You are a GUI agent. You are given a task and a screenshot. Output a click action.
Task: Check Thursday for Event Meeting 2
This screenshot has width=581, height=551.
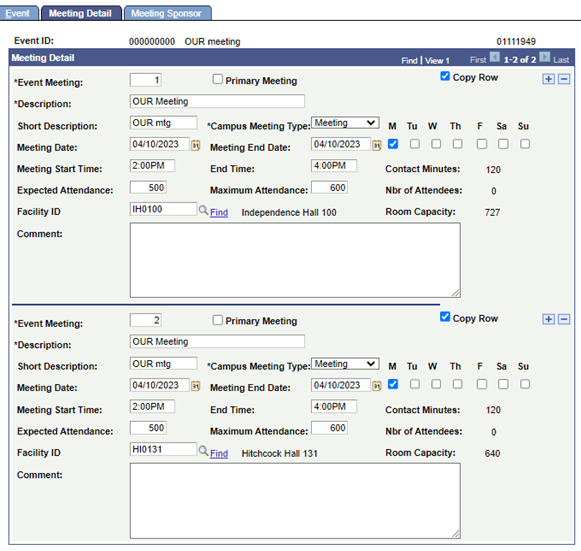(458, 384)
